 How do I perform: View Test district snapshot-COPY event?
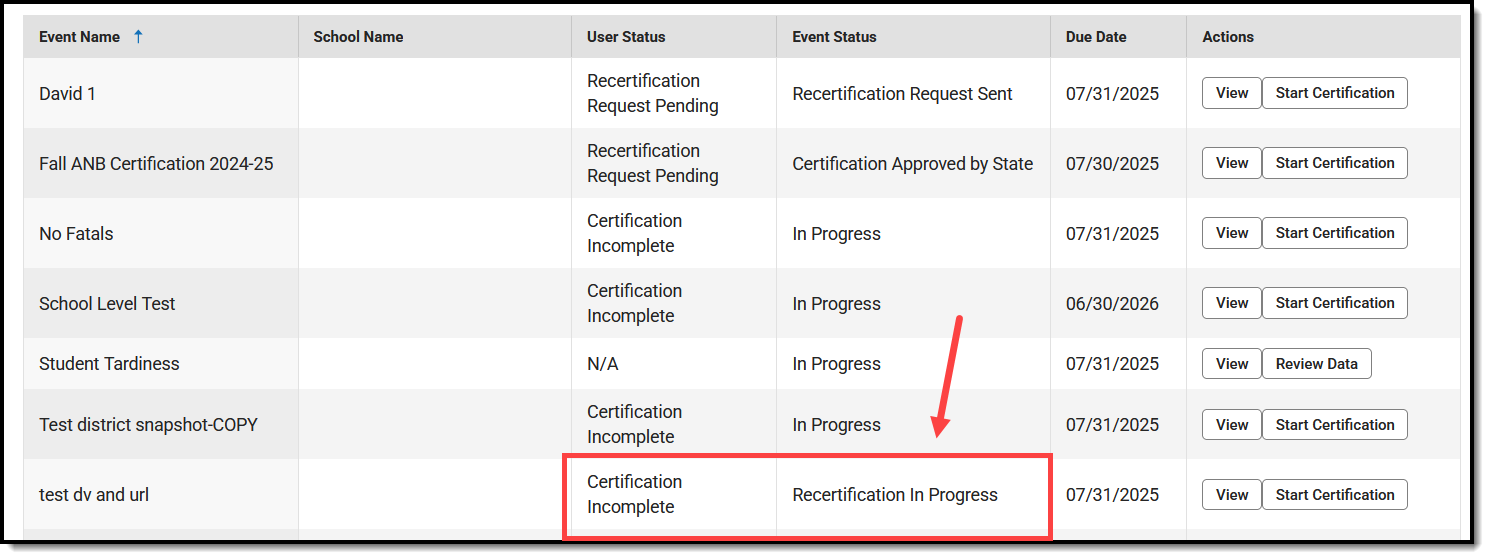pos(1232,425)
